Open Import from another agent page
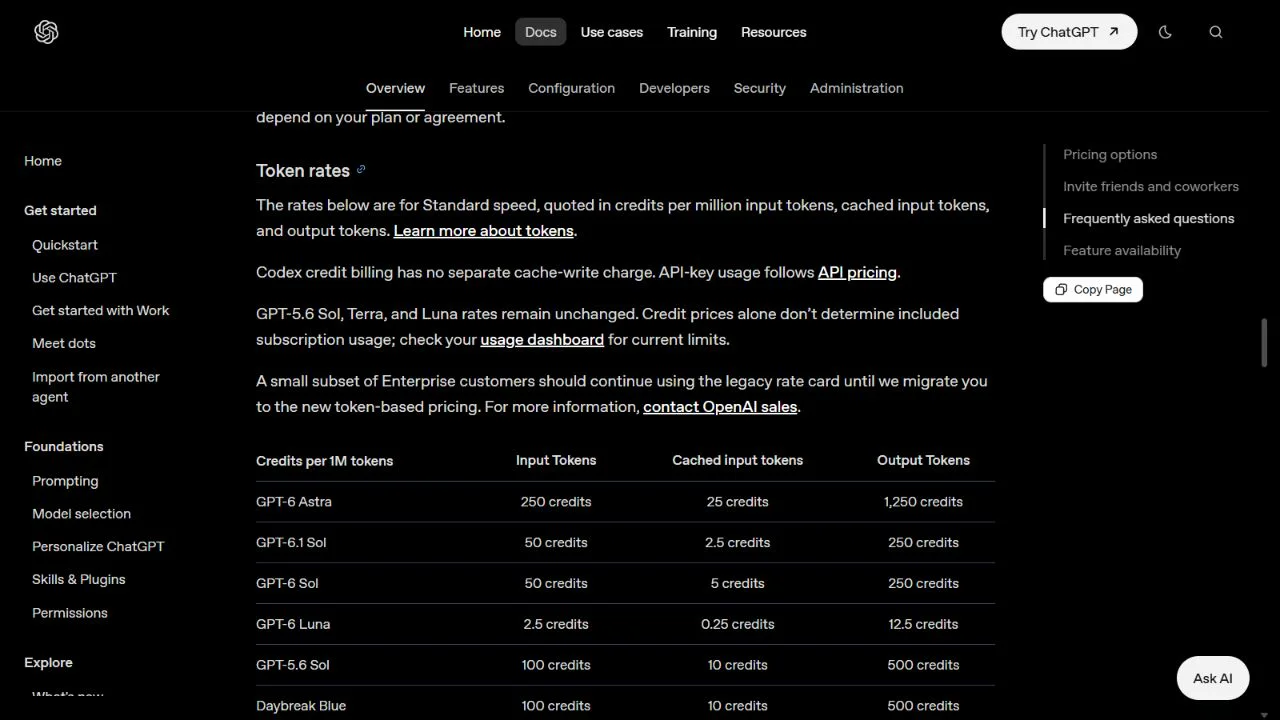The height and width of the screenshot is (720, 1280). (x=96, y=387)
